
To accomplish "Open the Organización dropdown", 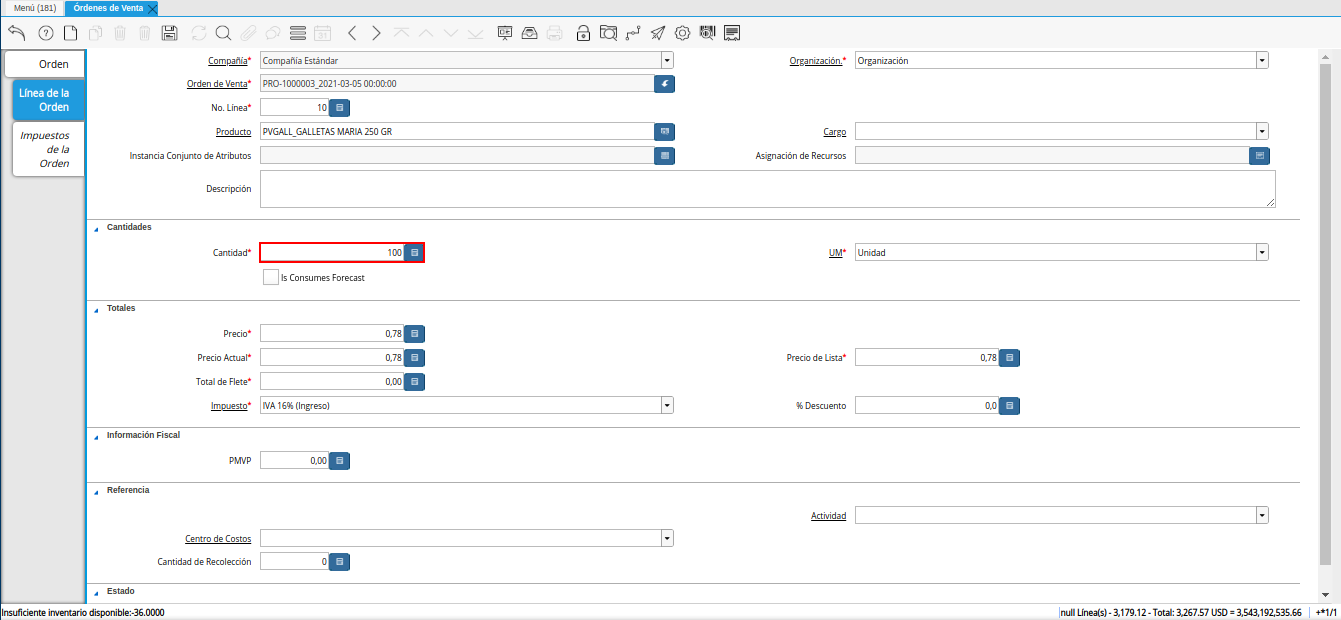I will (1262, 60).
